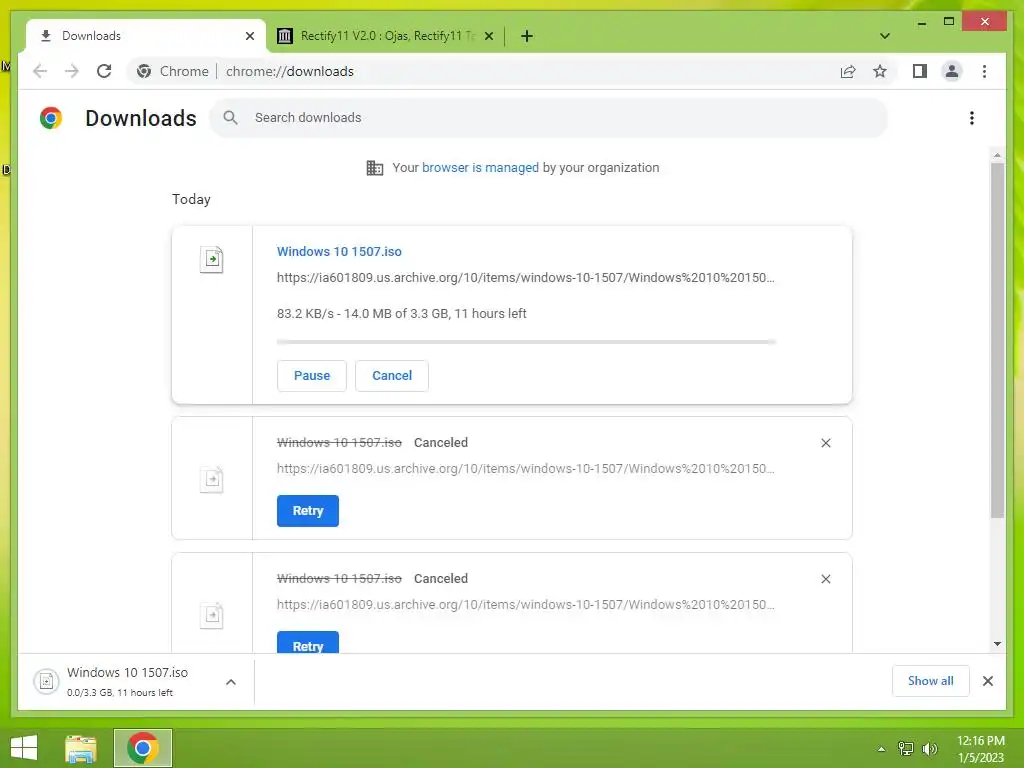The image size is (1024, 768).
Task: Open Chrome's three-dot main menu
Action: tap(984, 71)
